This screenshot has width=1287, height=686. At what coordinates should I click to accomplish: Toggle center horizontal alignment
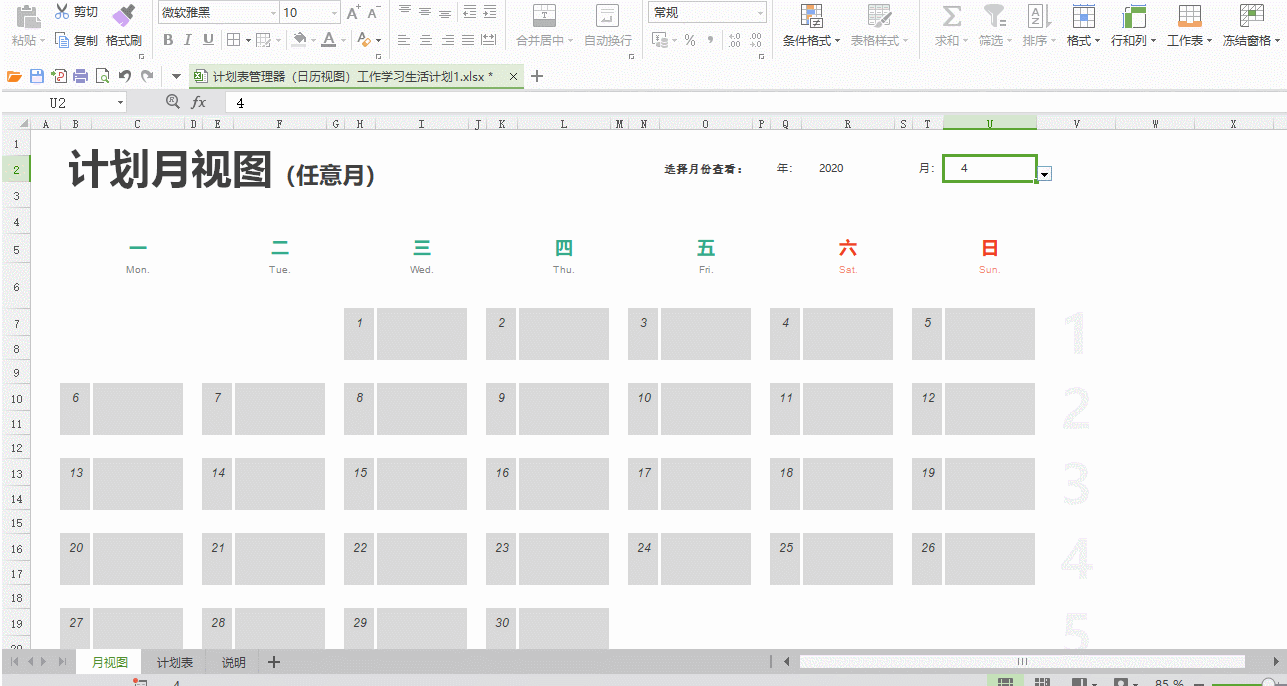click(426, 40)
